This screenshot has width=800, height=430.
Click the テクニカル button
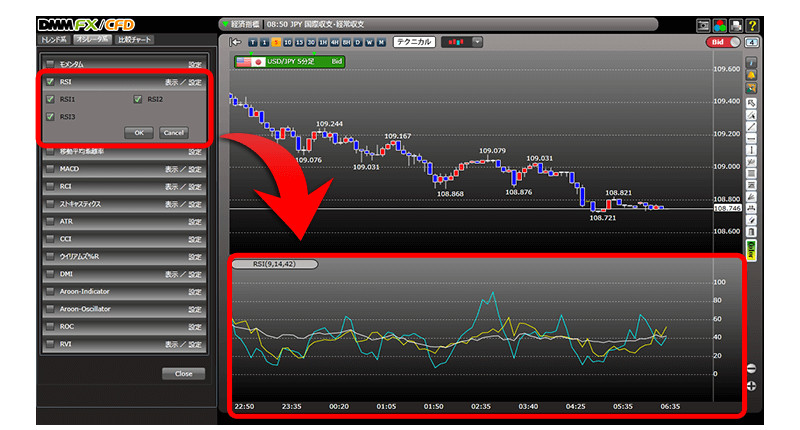(x=414, y=42)
